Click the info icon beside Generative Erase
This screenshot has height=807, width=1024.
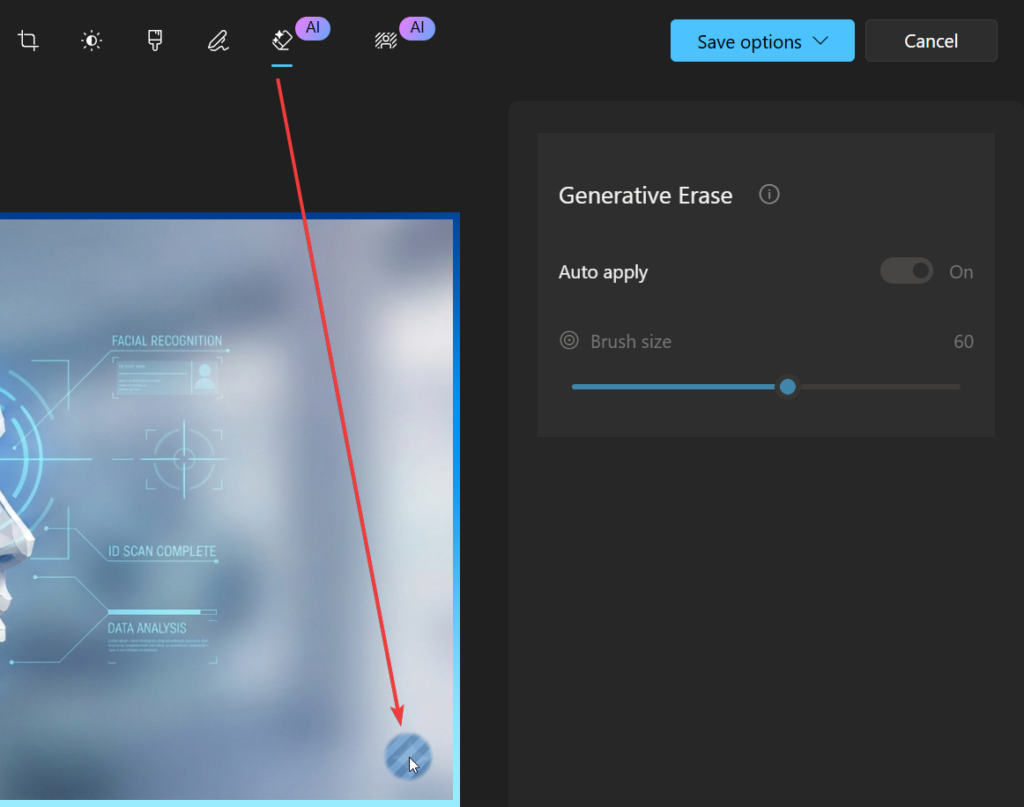769,195
